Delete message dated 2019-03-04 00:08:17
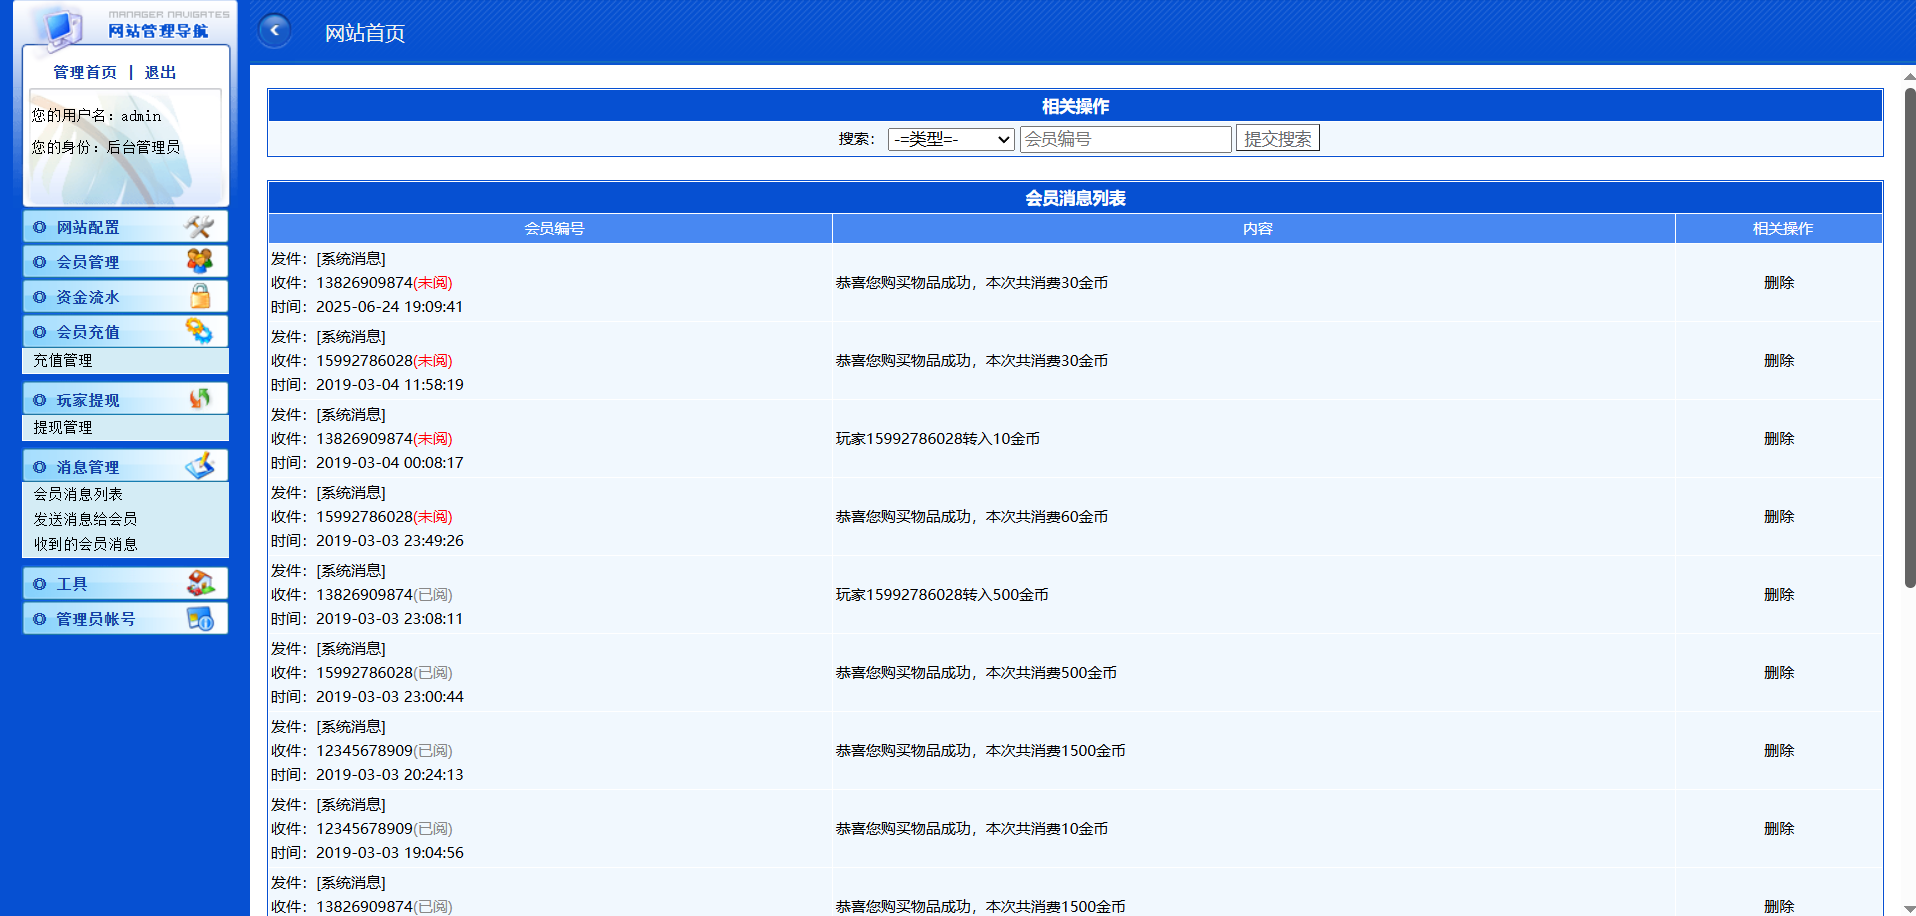1916x916 pixels. (1779, 439)
